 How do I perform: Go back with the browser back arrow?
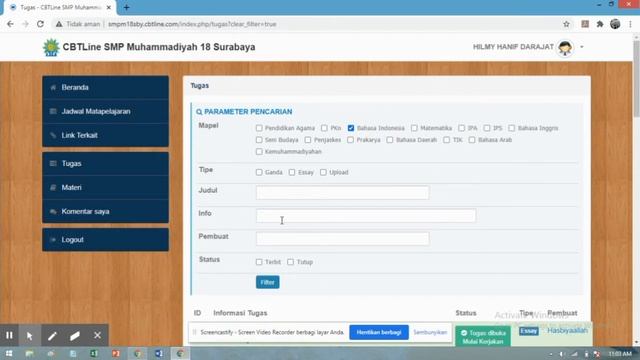point(10,24)
